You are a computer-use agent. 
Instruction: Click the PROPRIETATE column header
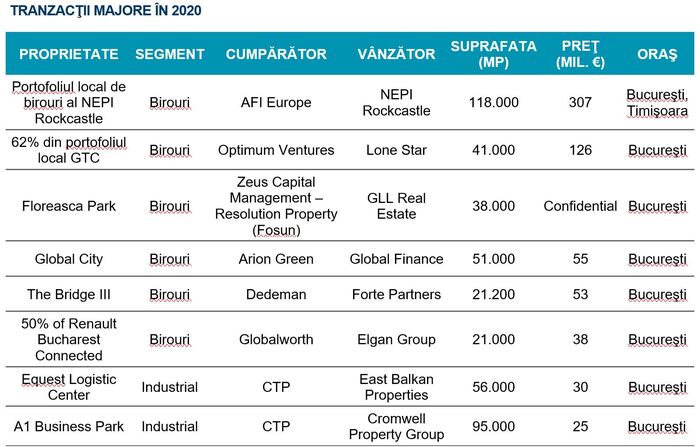click(69, 54)
